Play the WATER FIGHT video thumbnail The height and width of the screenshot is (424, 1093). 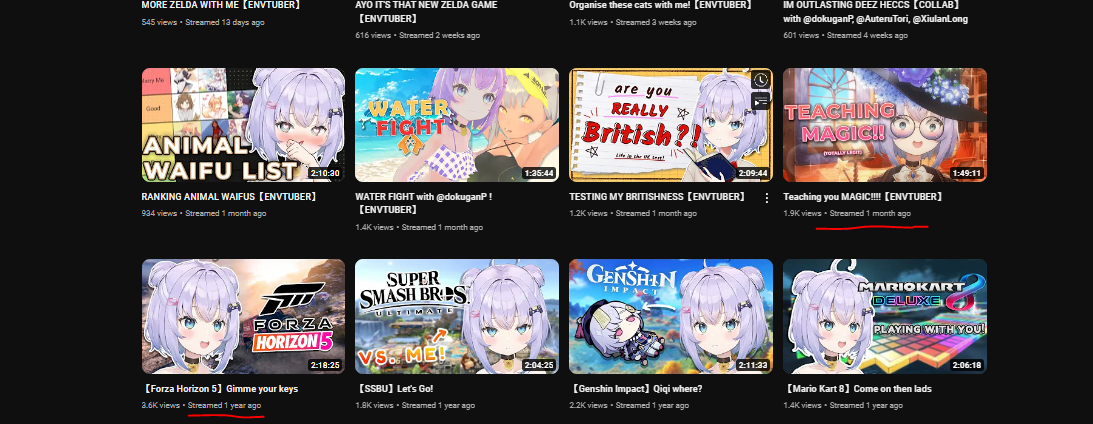click(457, 125)
